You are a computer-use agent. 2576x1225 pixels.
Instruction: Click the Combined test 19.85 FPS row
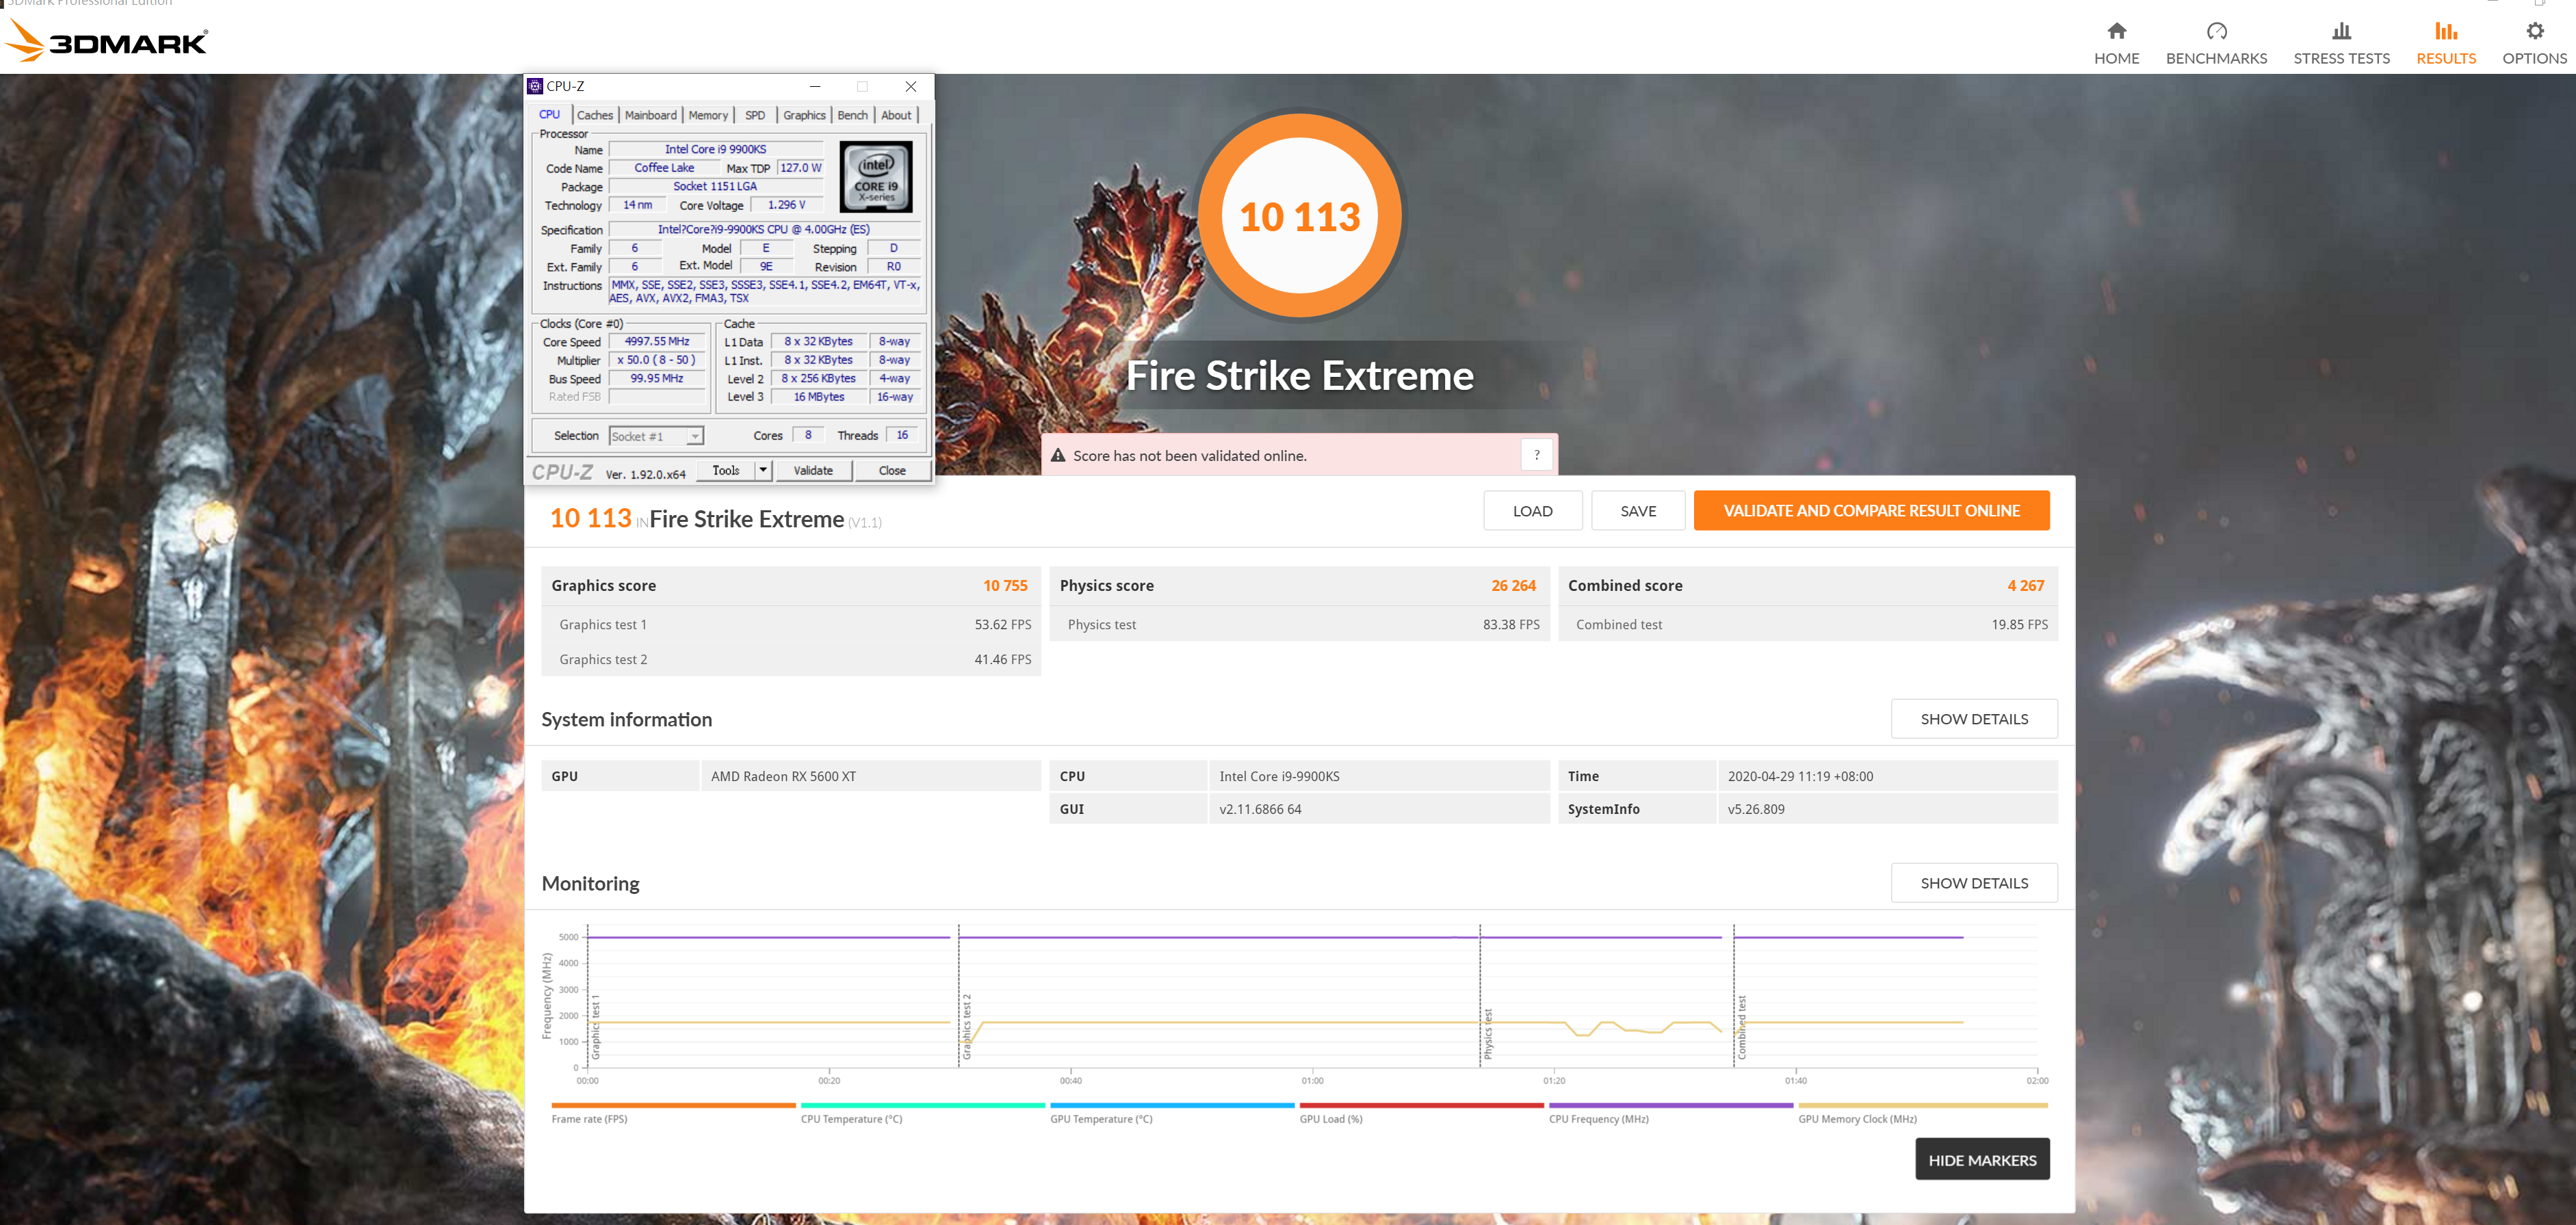tap(1808, 624)
